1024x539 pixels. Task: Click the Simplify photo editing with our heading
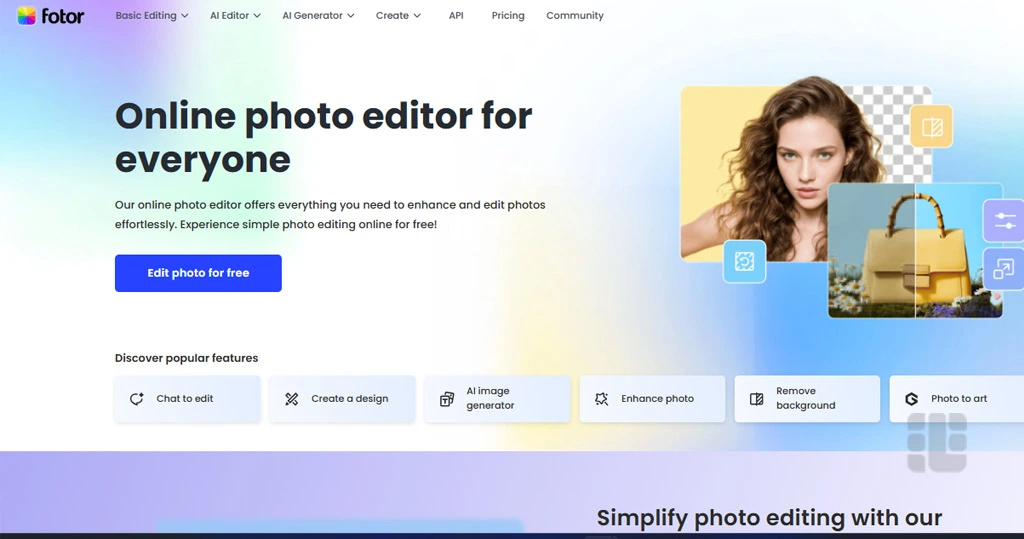(x=769, y=517)
